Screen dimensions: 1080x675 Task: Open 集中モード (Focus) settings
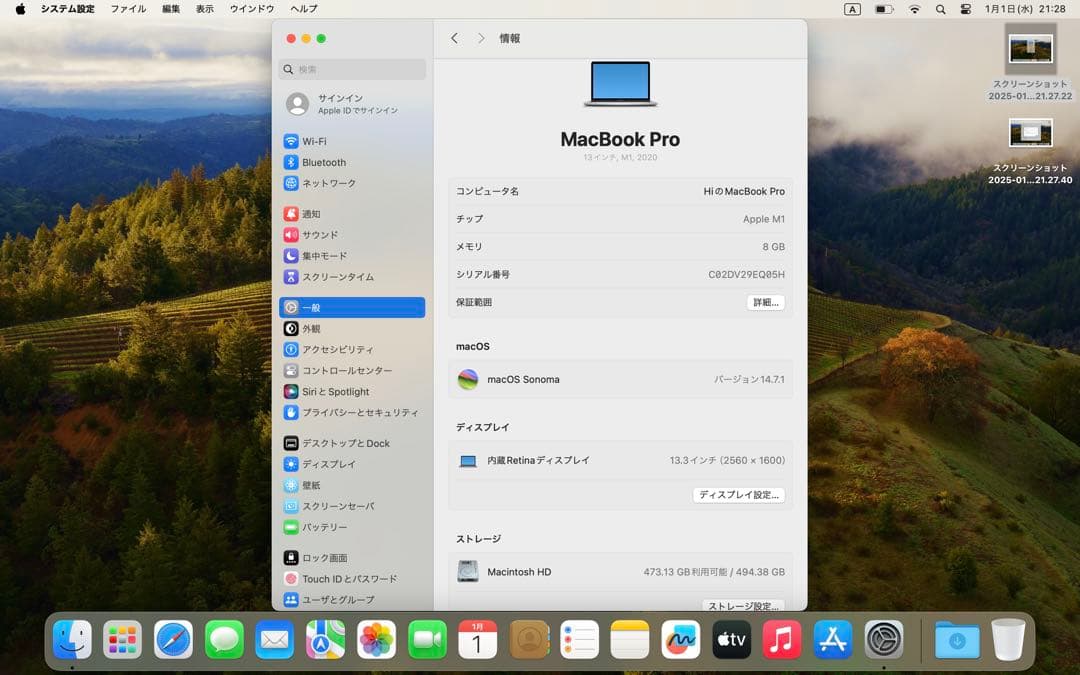coord(327,255)
